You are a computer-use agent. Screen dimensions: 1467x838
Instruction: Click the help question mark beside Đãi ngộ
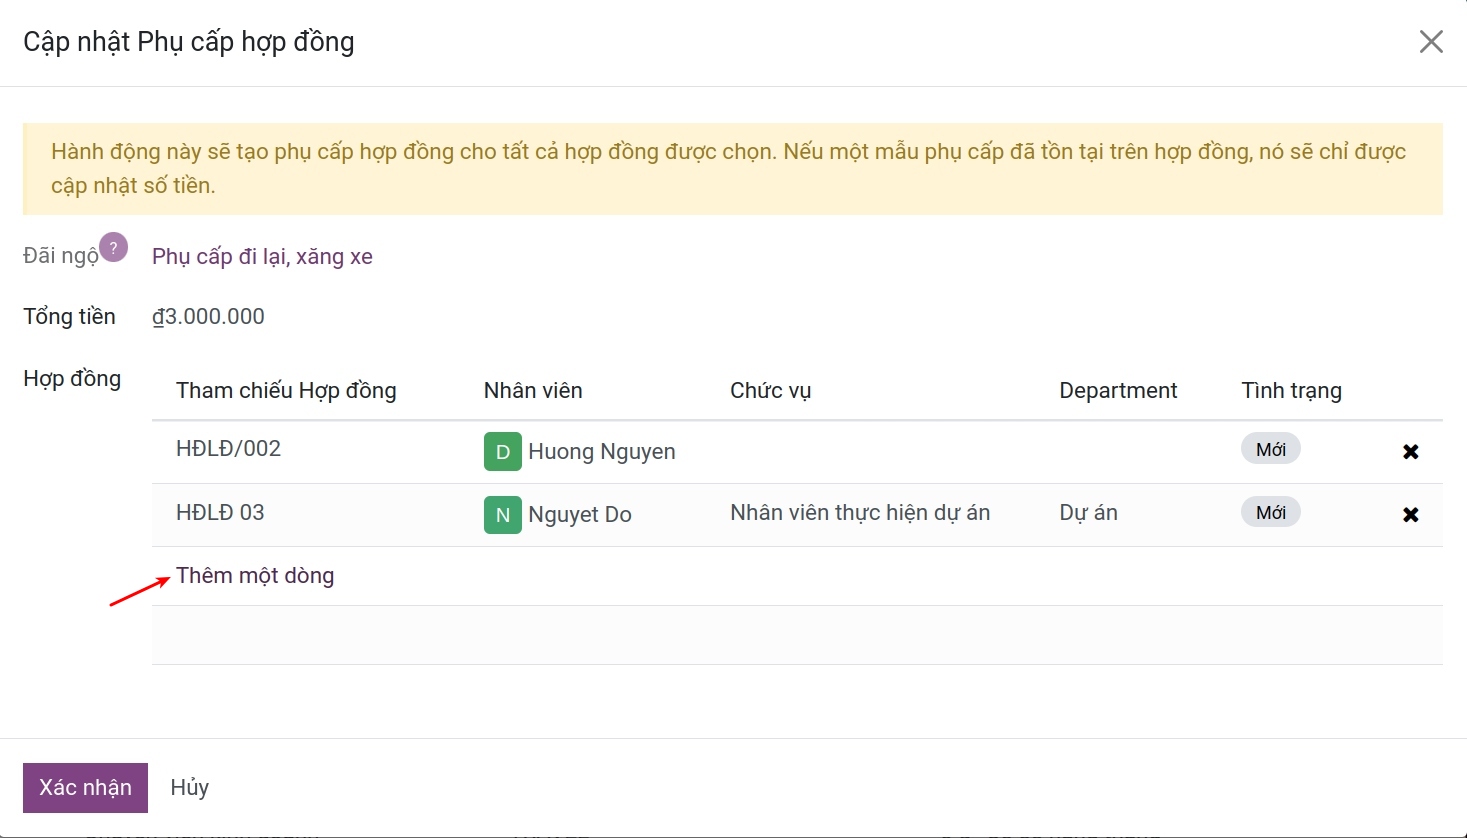(114, 247)
